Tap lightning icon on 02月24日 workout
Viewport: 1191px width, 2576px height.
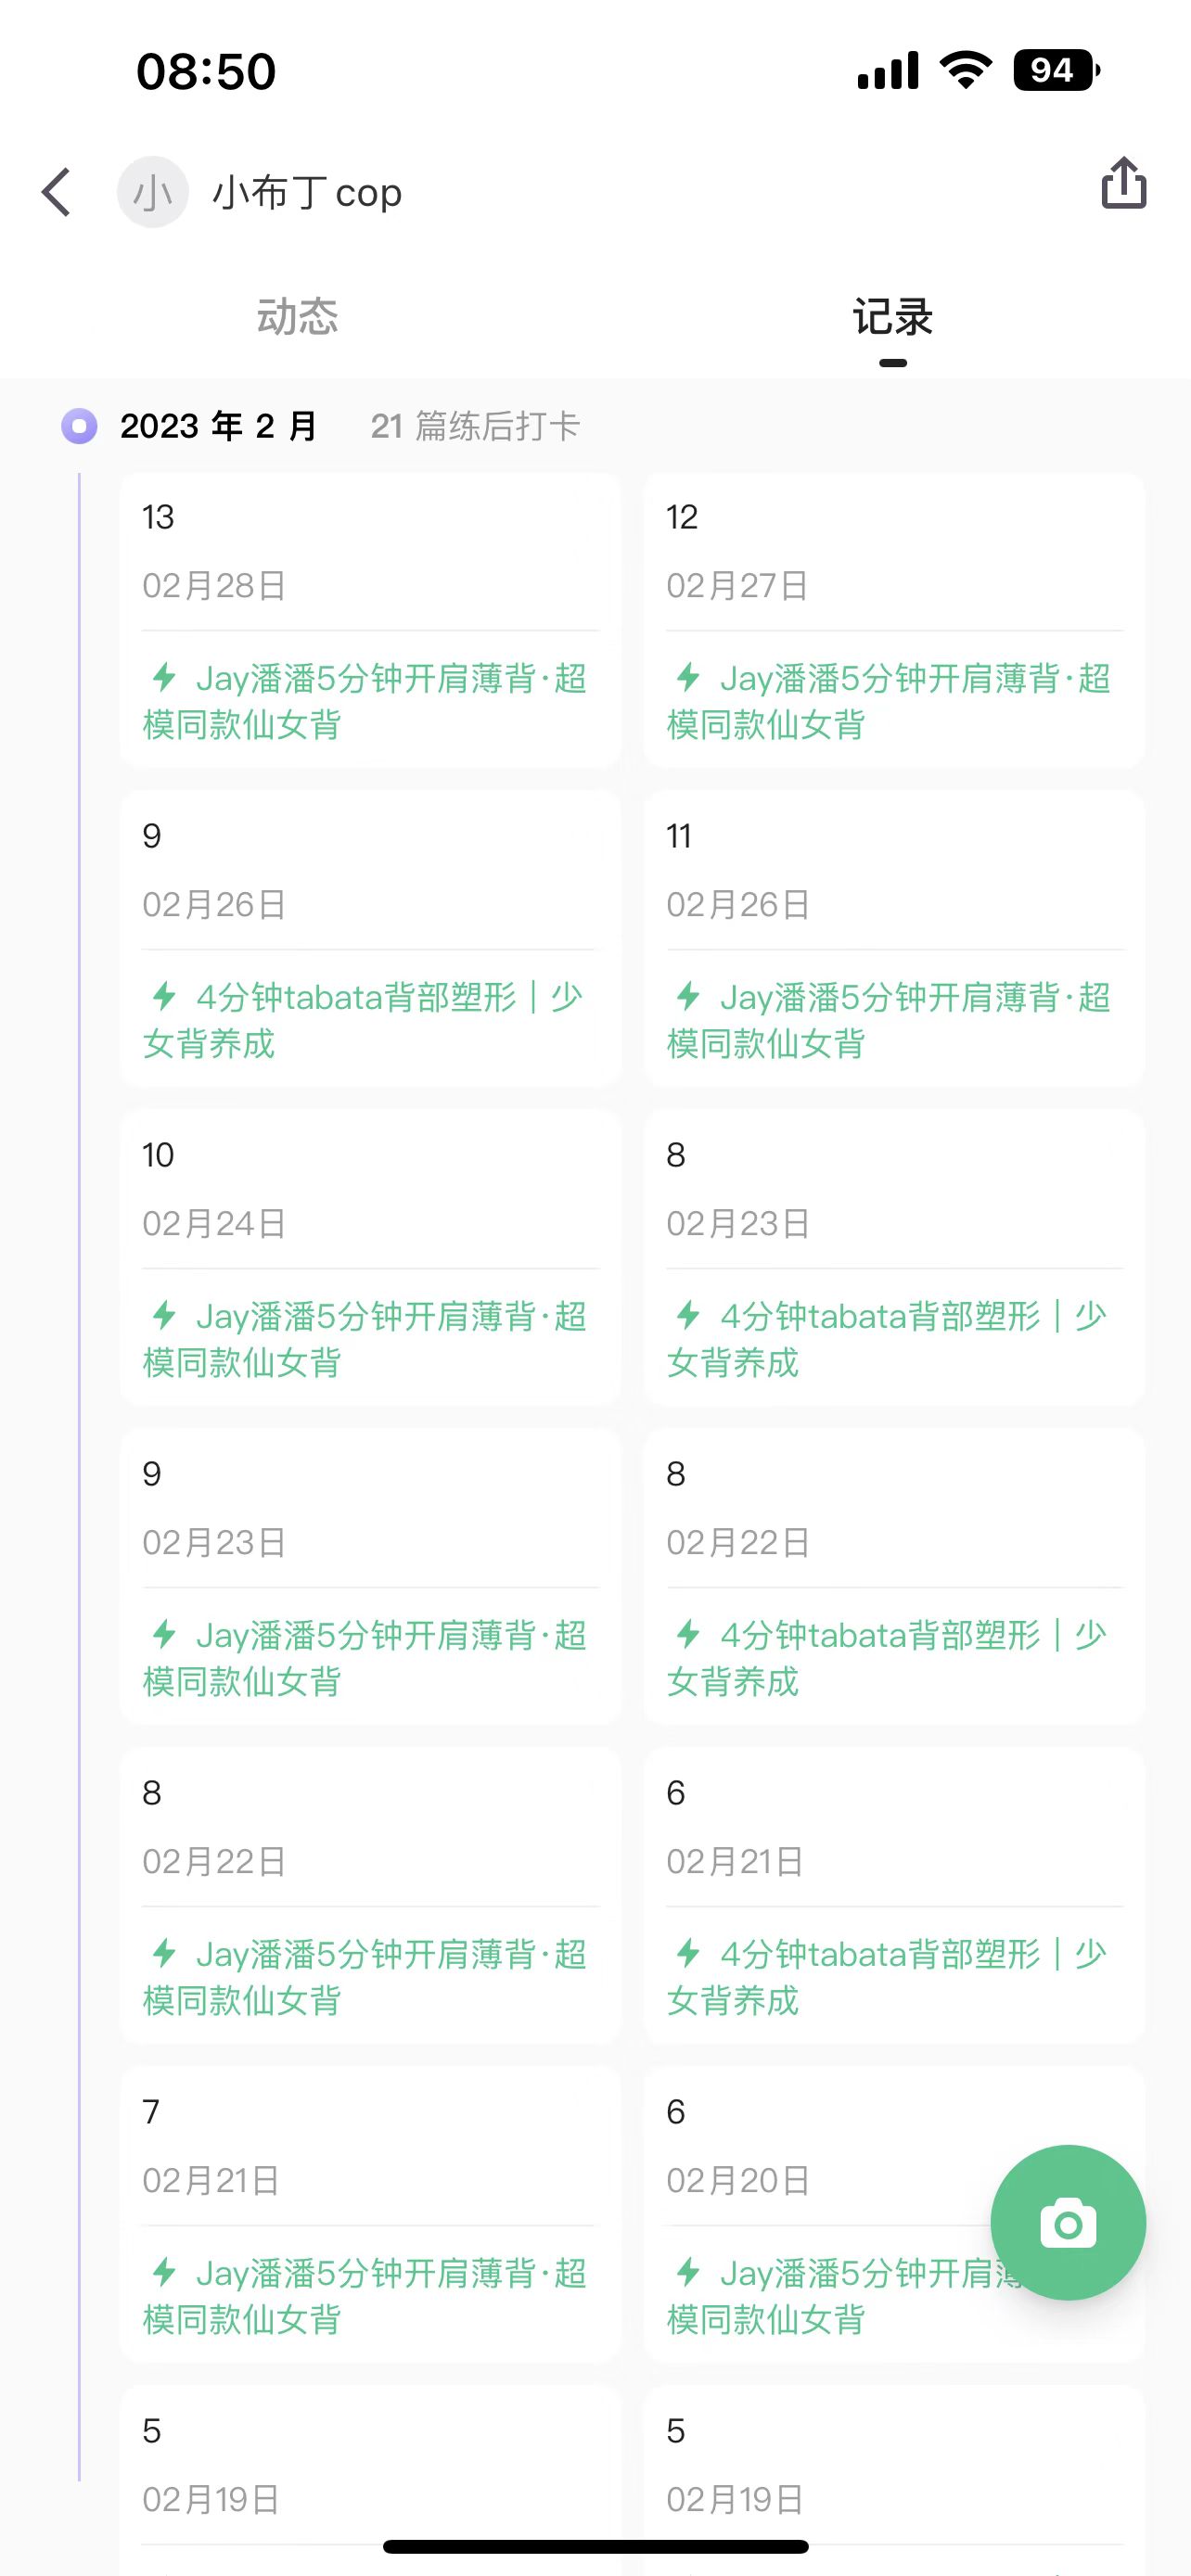pos(164,1315)
